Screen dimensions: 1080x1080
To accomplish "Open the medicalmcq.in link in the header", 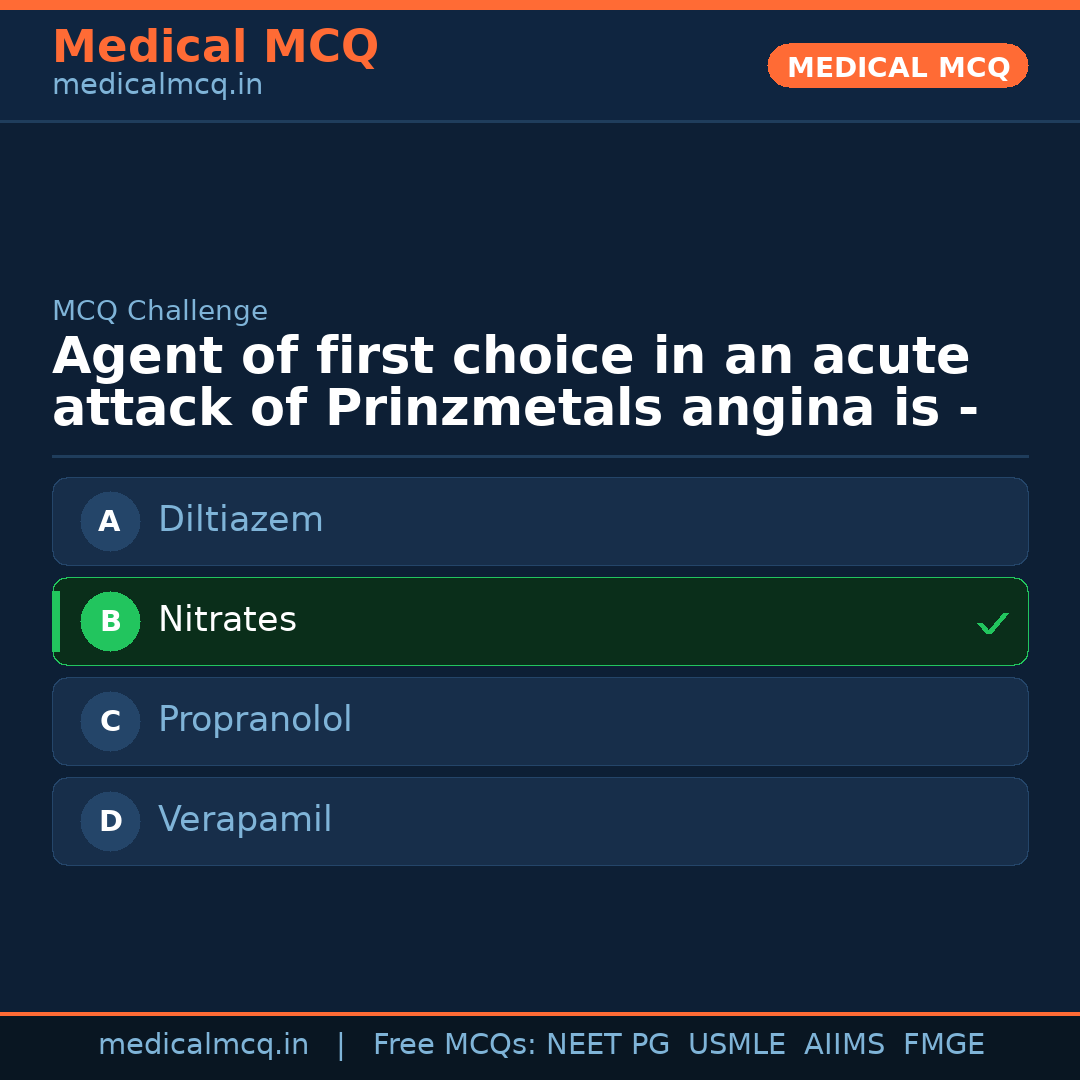I will (x=156, y=84).
